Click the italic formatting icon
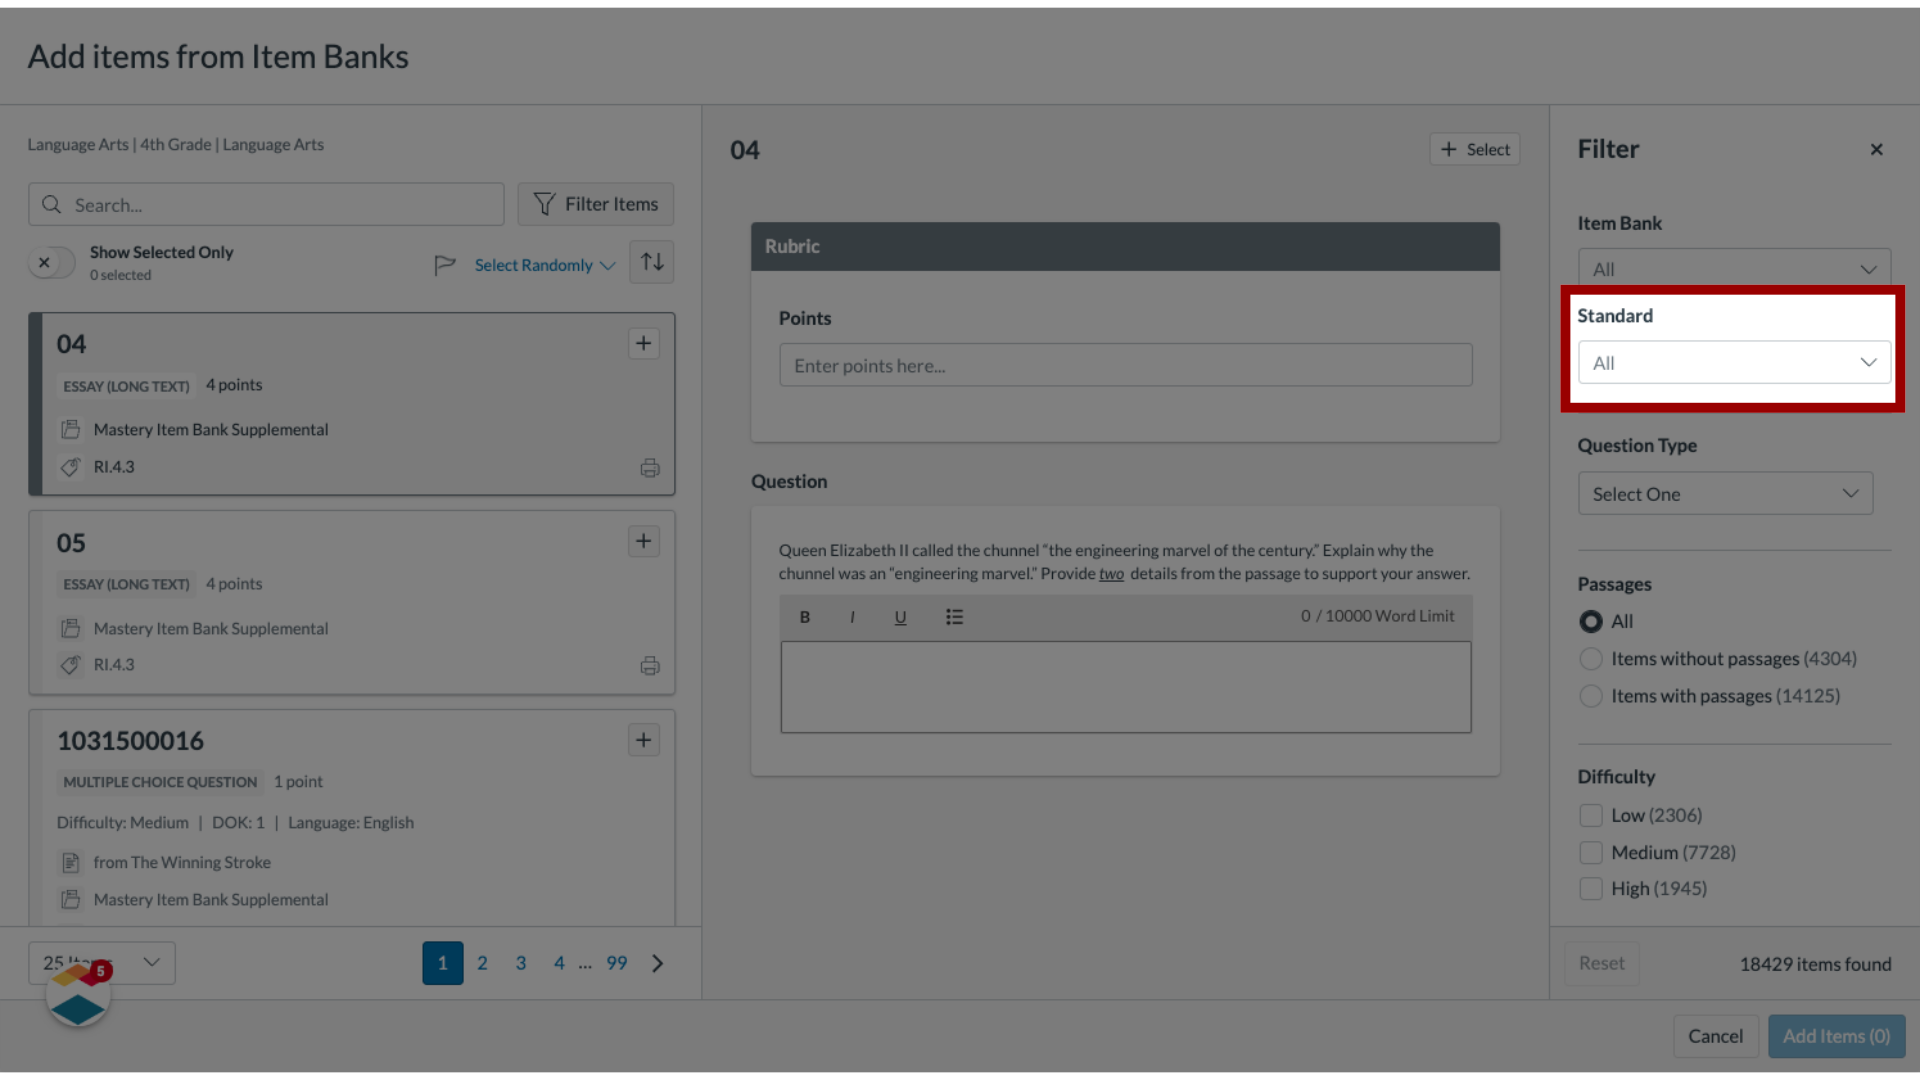This screenshot has height=1080, width=1920. (x=853, y=616)
